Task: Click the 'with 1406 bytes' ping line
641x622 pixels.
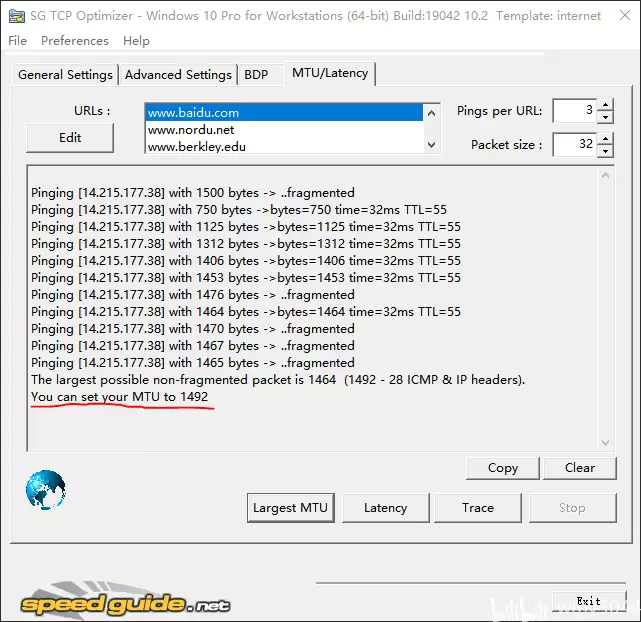Action: [246, 261]
